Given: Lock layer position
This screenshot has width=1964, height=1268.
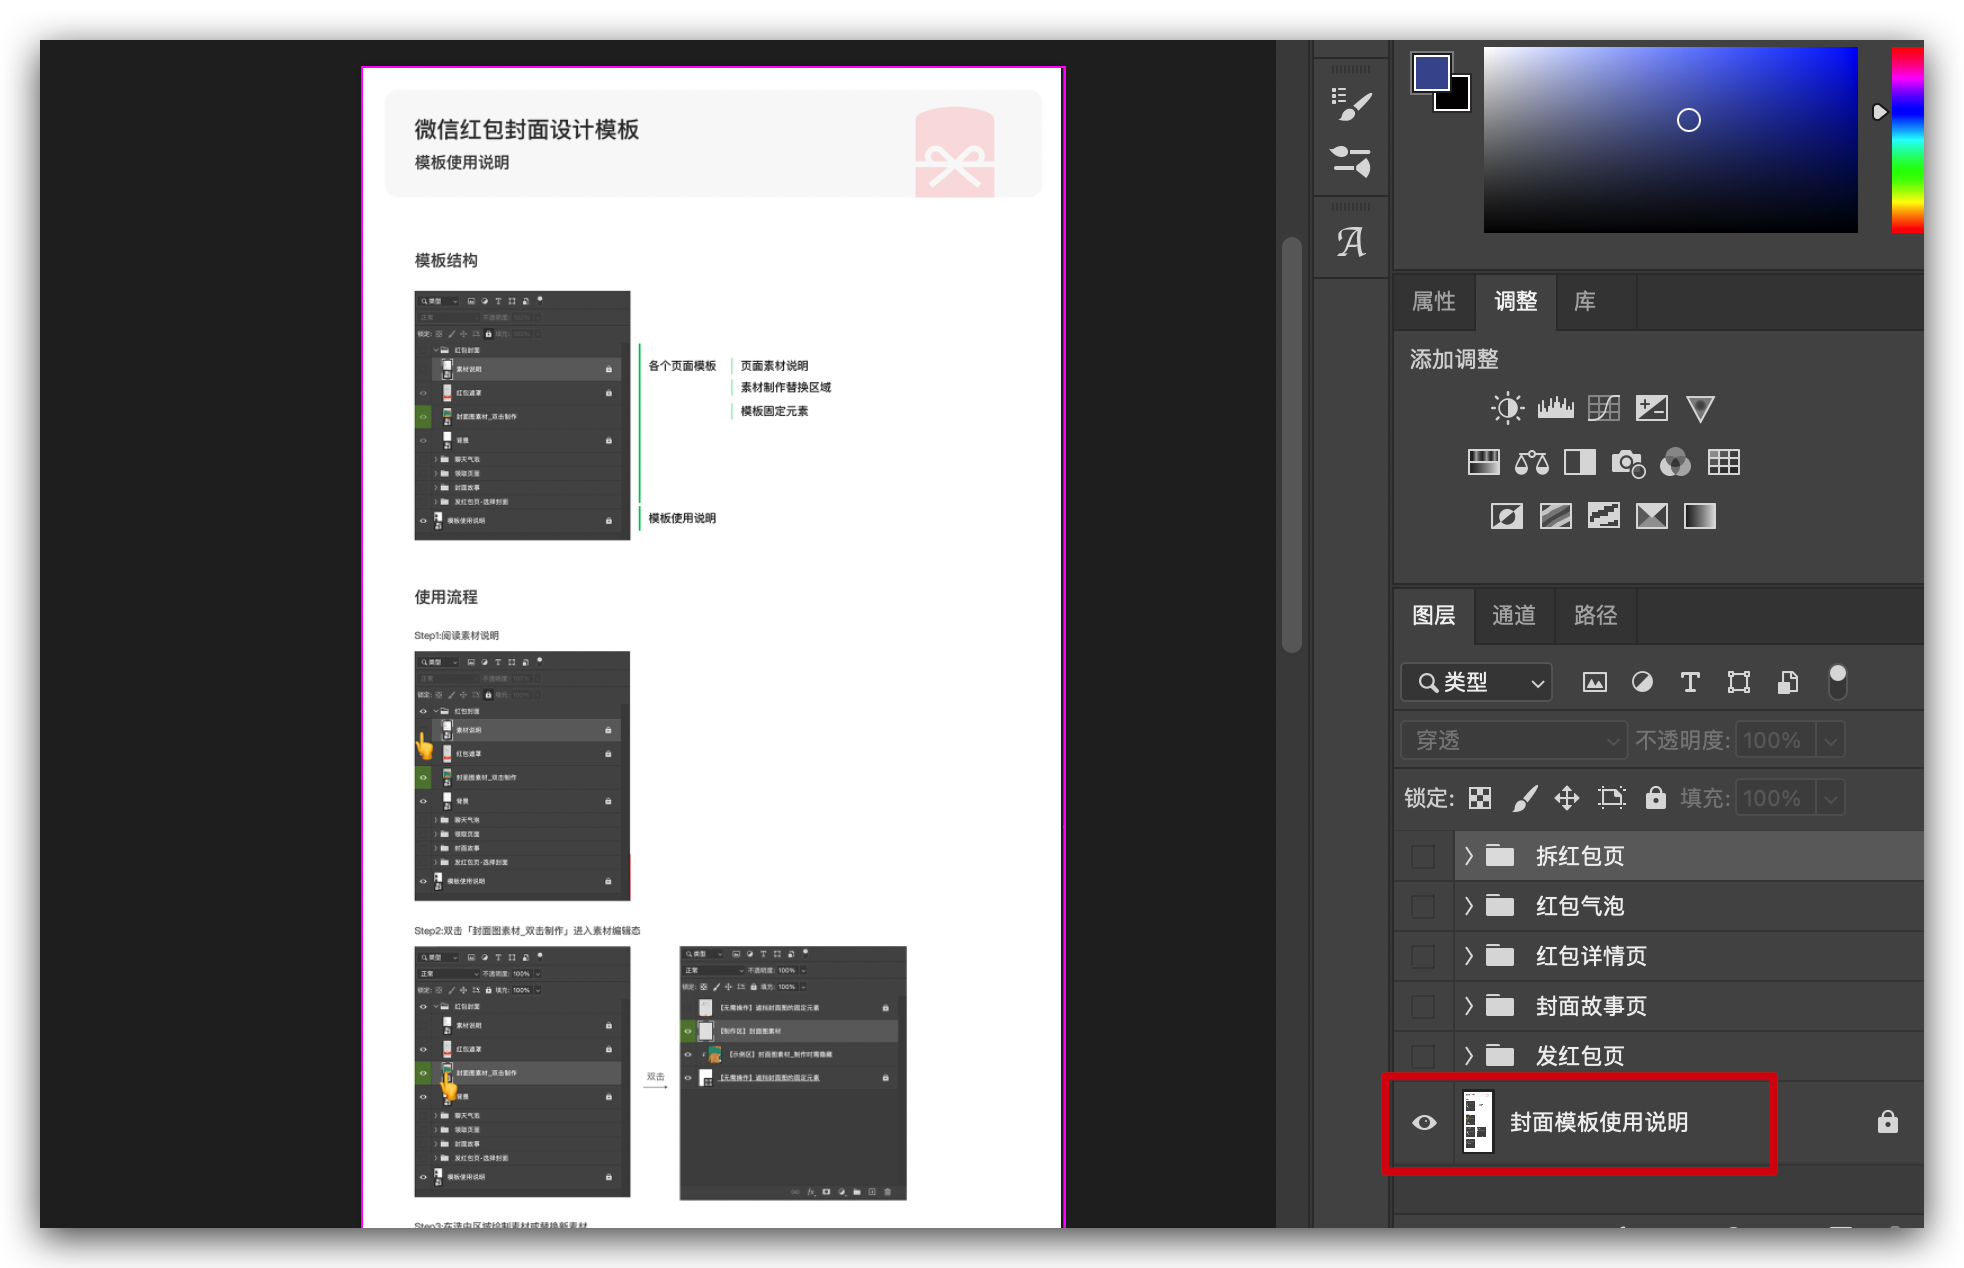Looking at the screenshot, I should pyautogui.click(x=1567, y=798).
